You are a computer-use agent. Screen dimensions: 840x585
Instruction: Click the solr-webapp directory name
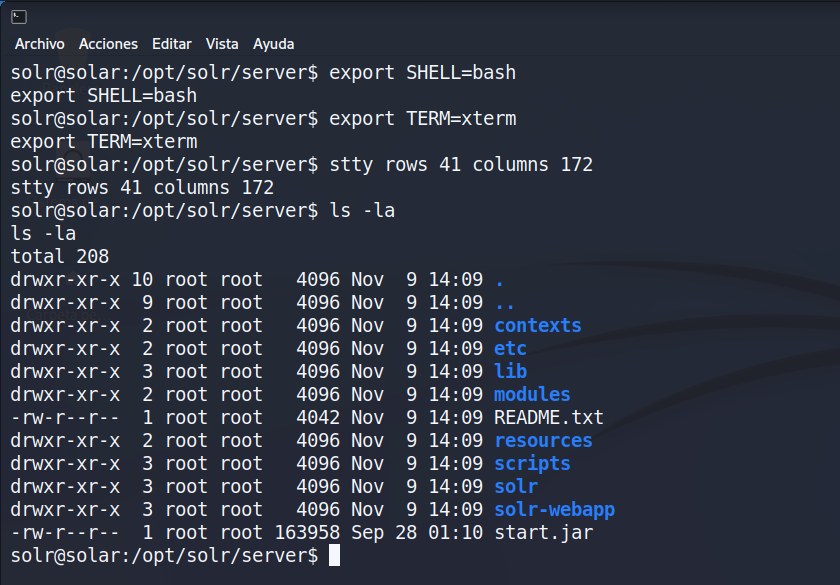[x=554, y=509]
